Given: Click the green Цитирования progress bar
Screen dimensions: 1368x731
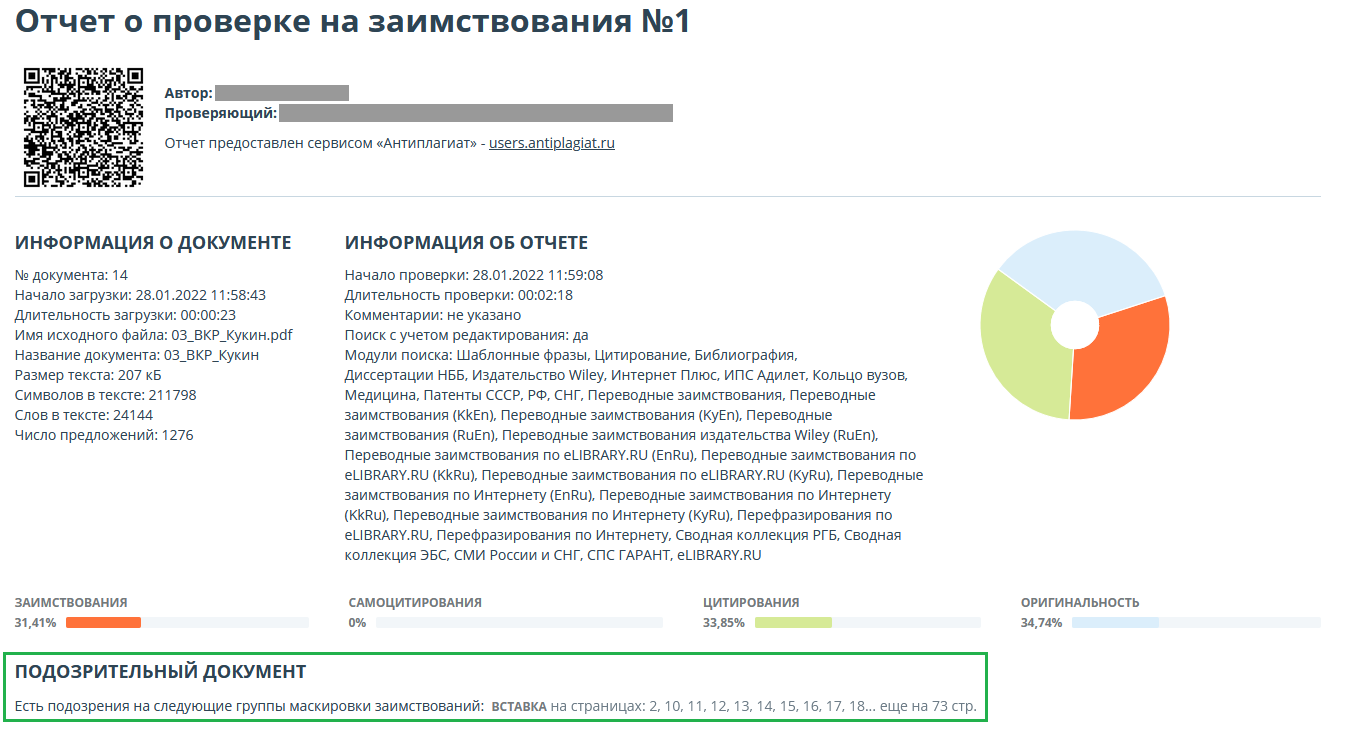Looking at the screenshot, I should (x=793, y=622).
